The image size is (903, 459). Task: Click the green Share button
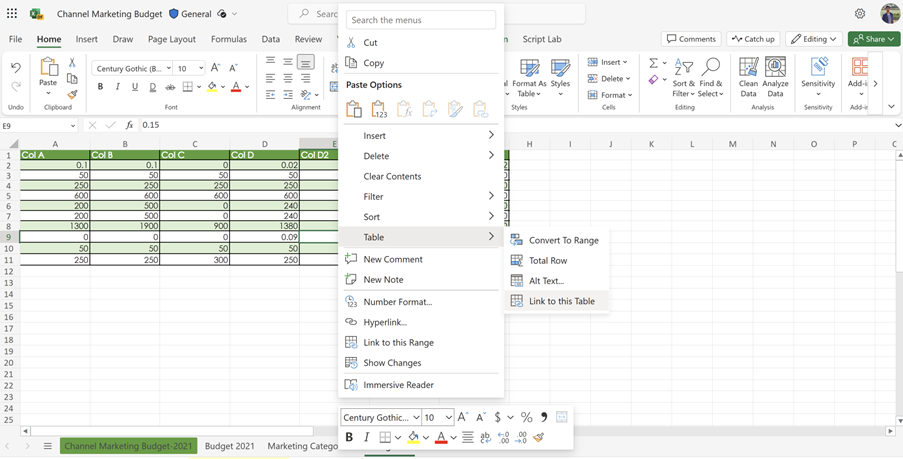[x=873, y=39]
